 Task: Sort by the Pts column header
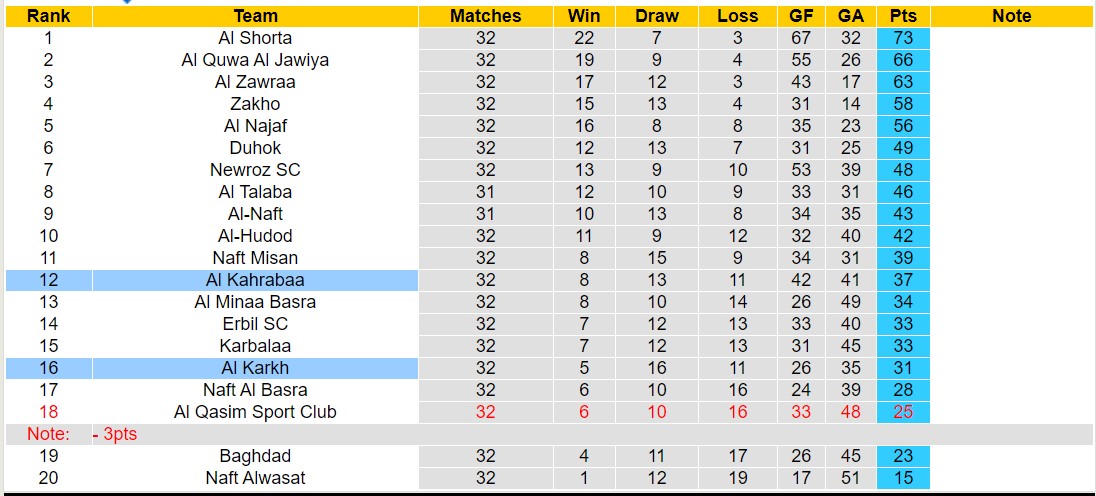point(903,16)
